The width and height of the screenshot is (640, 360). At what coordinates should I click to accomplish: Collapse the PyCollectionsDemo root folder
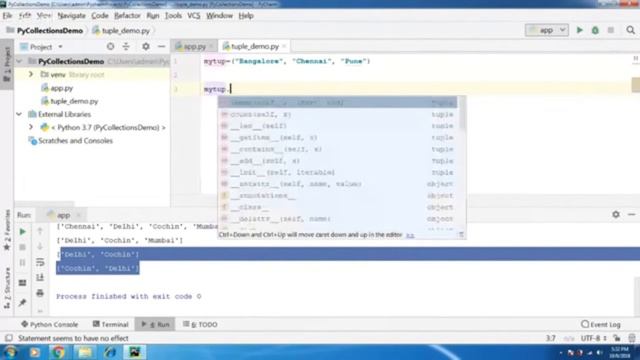pyautogui.click(x=19, y=61)
